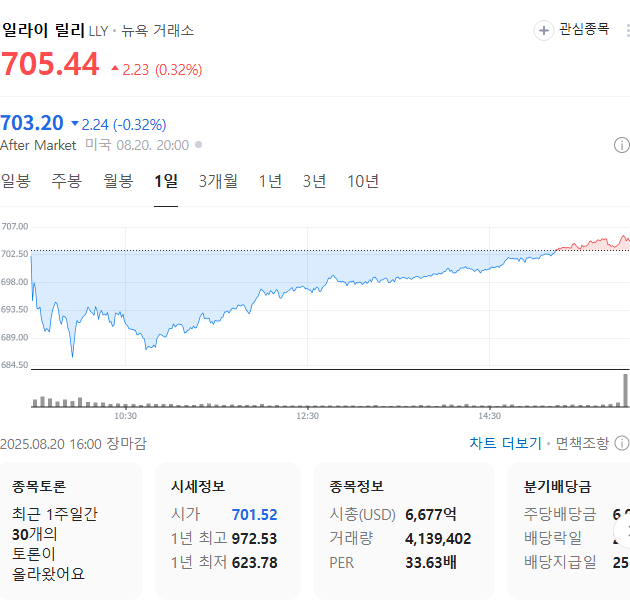Screen dimensions: 630x600
Task: Click the 14:30 time label on chart
Action: tap(489, 416)
